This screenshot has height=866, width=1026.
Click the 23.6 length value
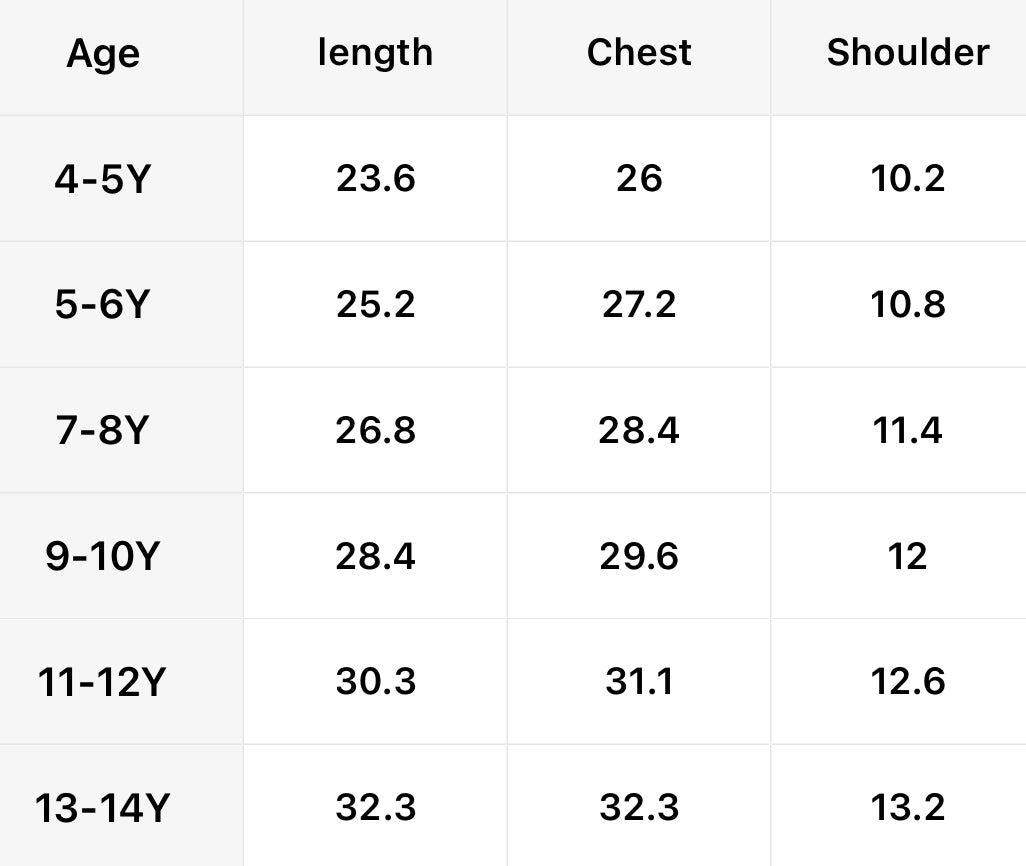(375, 179)
